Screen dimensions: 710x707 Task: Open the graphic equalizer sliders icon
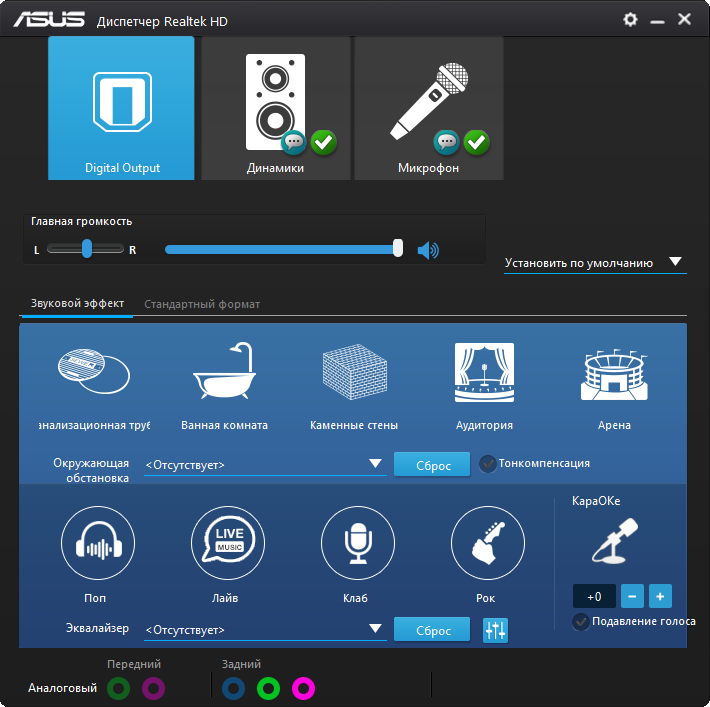(x=495, y=630)
